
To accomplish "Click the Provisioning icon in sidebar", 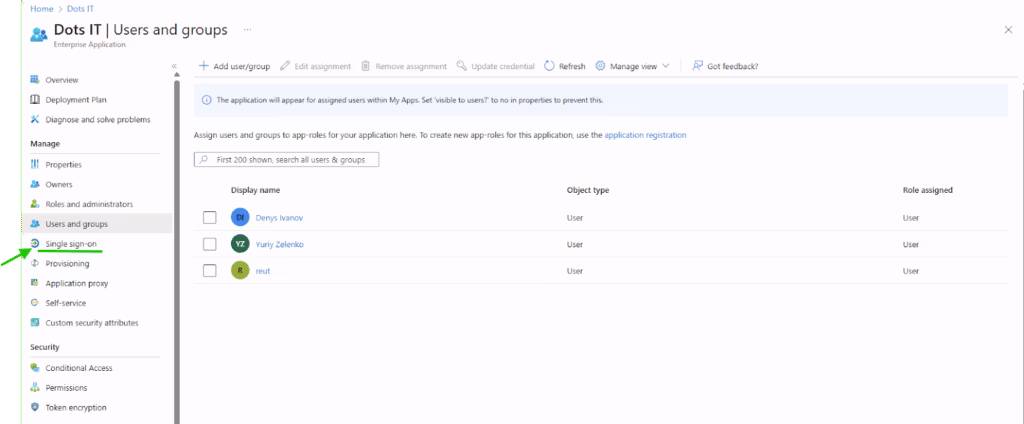I will 35,264.
